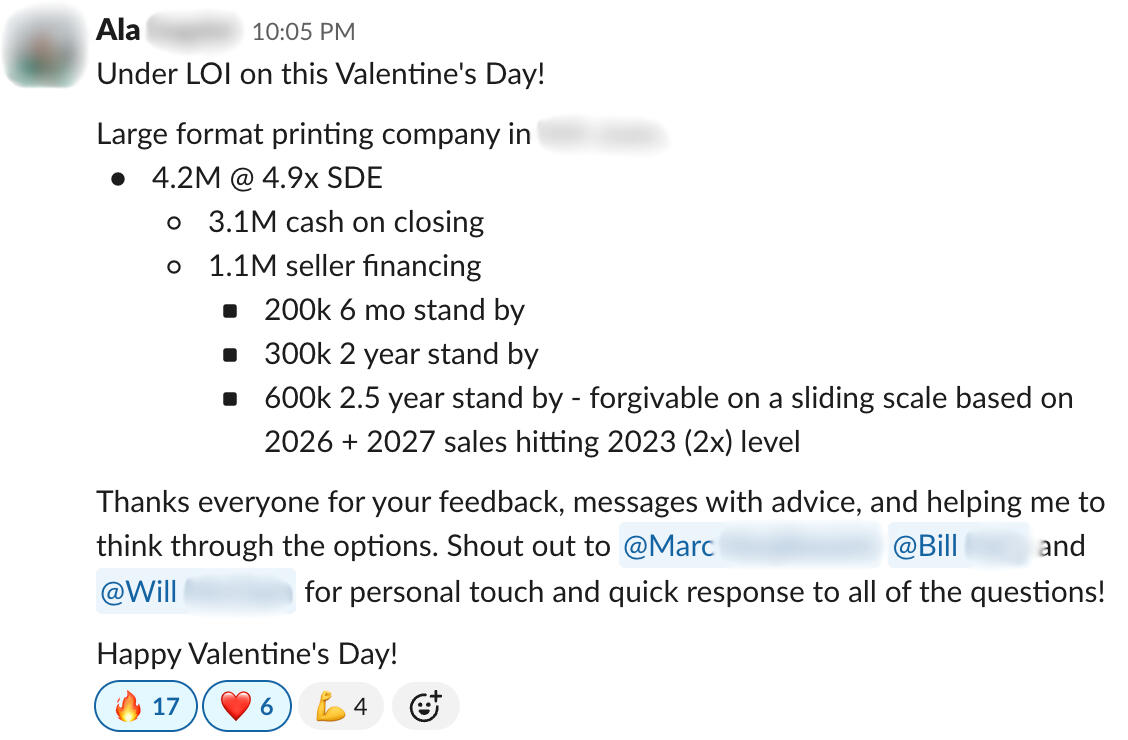Open the add reaction emoji picker
Viewport: 1128px width, 740px height.
[425, 707]
